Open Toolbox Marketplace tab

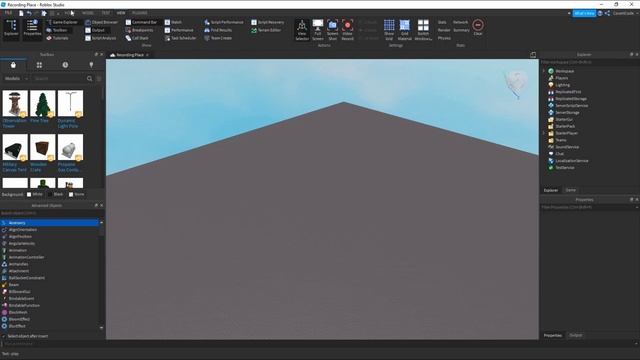(x=13, y=65)
